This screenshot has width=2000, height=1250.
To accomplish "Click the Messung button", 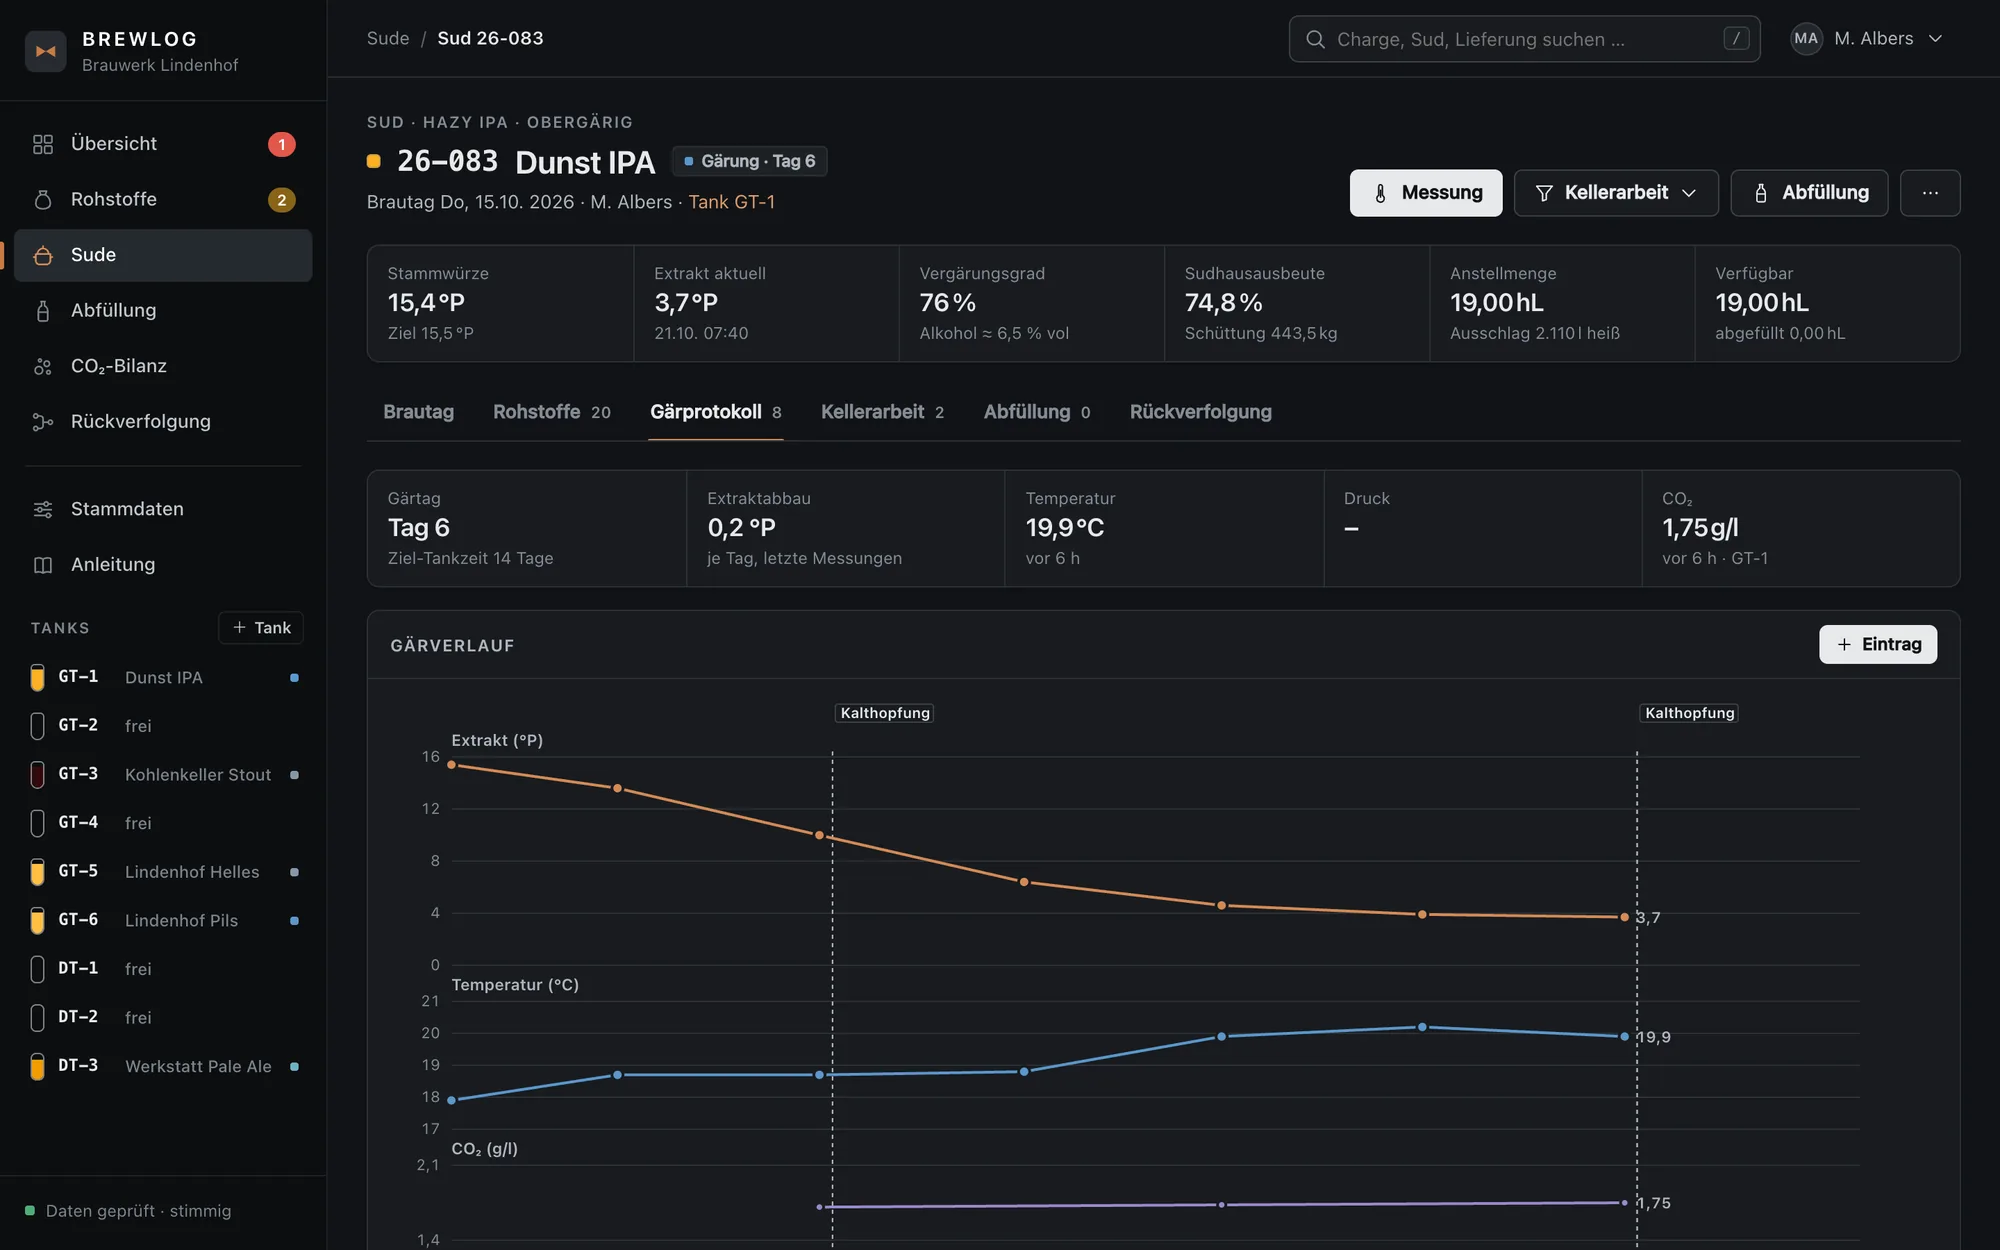I will (1426, 193).
